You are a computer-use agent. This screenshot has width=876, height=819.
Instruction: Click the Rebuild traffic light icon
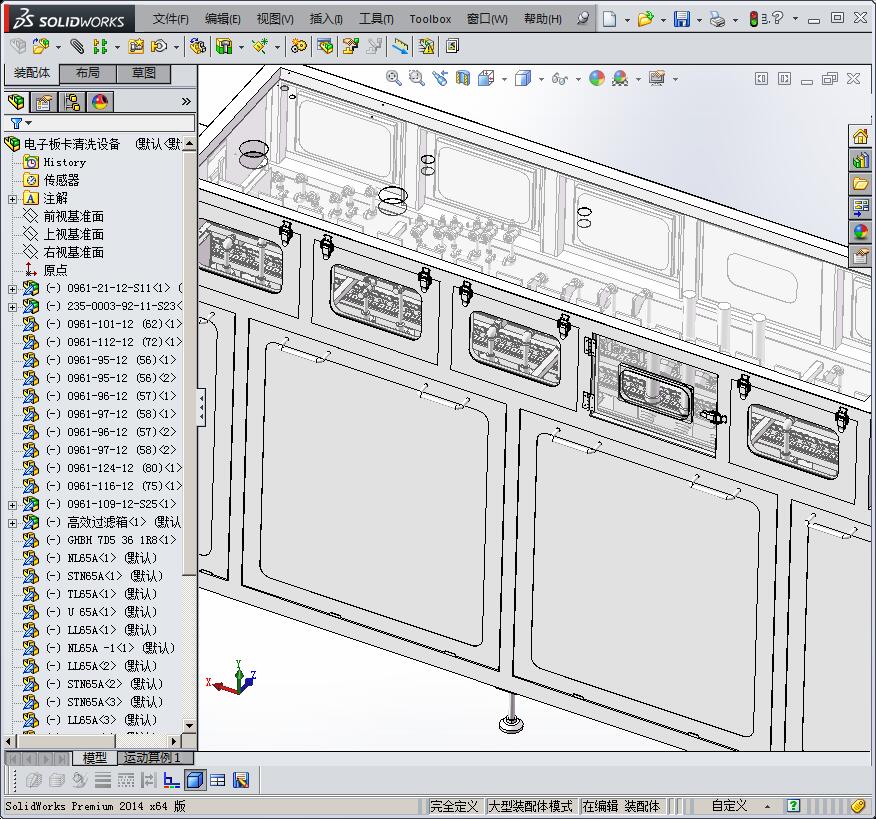tap(754, 19)
